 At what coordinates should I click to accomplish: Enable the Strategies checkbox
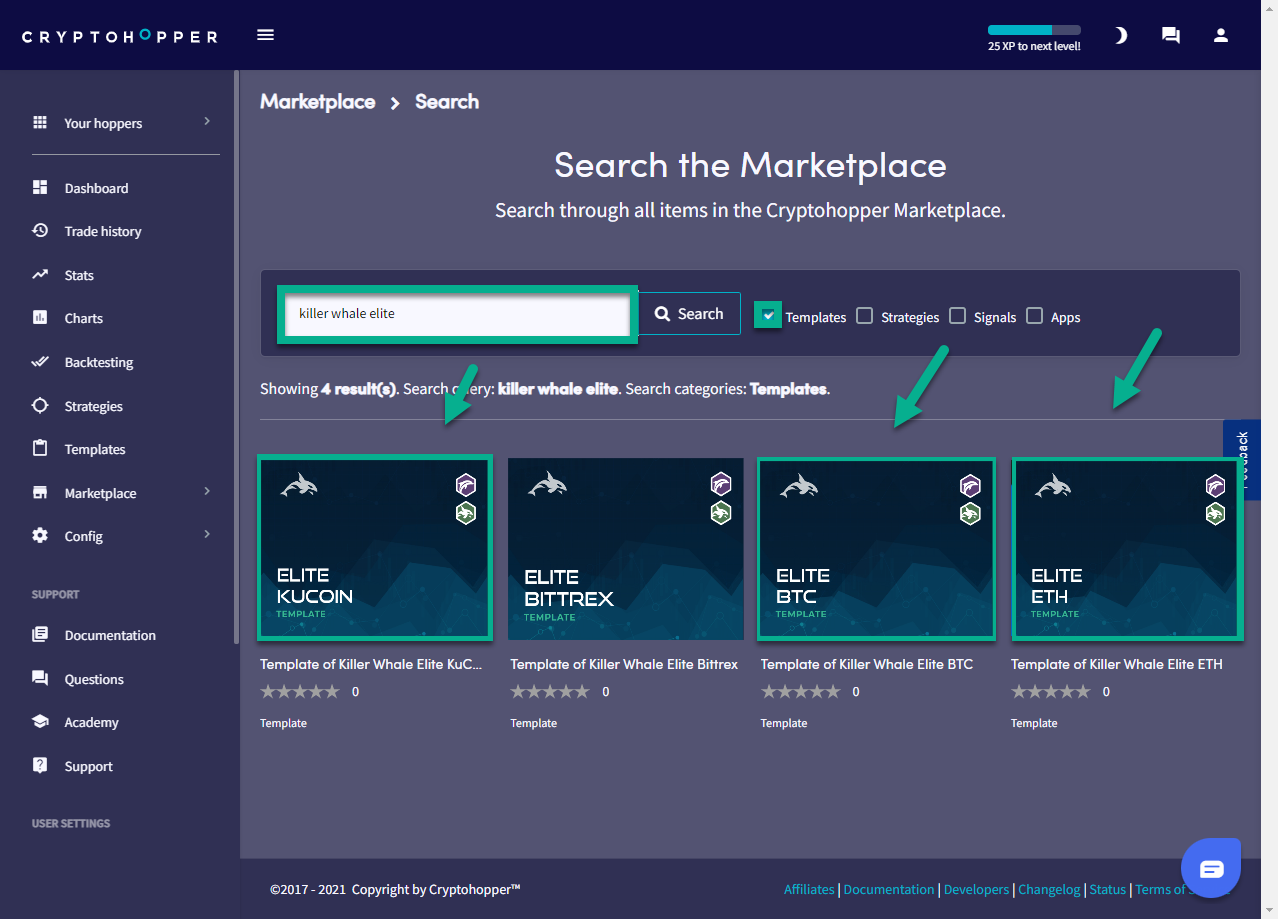pos(865,316)
